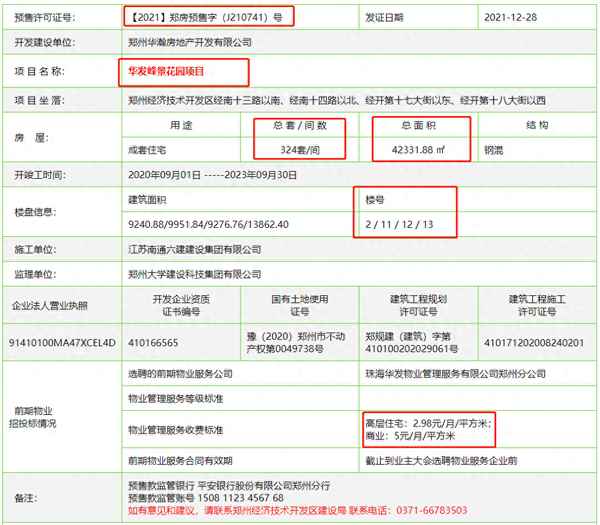Screen dimensions: 600x525
Task: Select developer 郑州华瀚房地产开发有限公司
Action: [190, 42]
